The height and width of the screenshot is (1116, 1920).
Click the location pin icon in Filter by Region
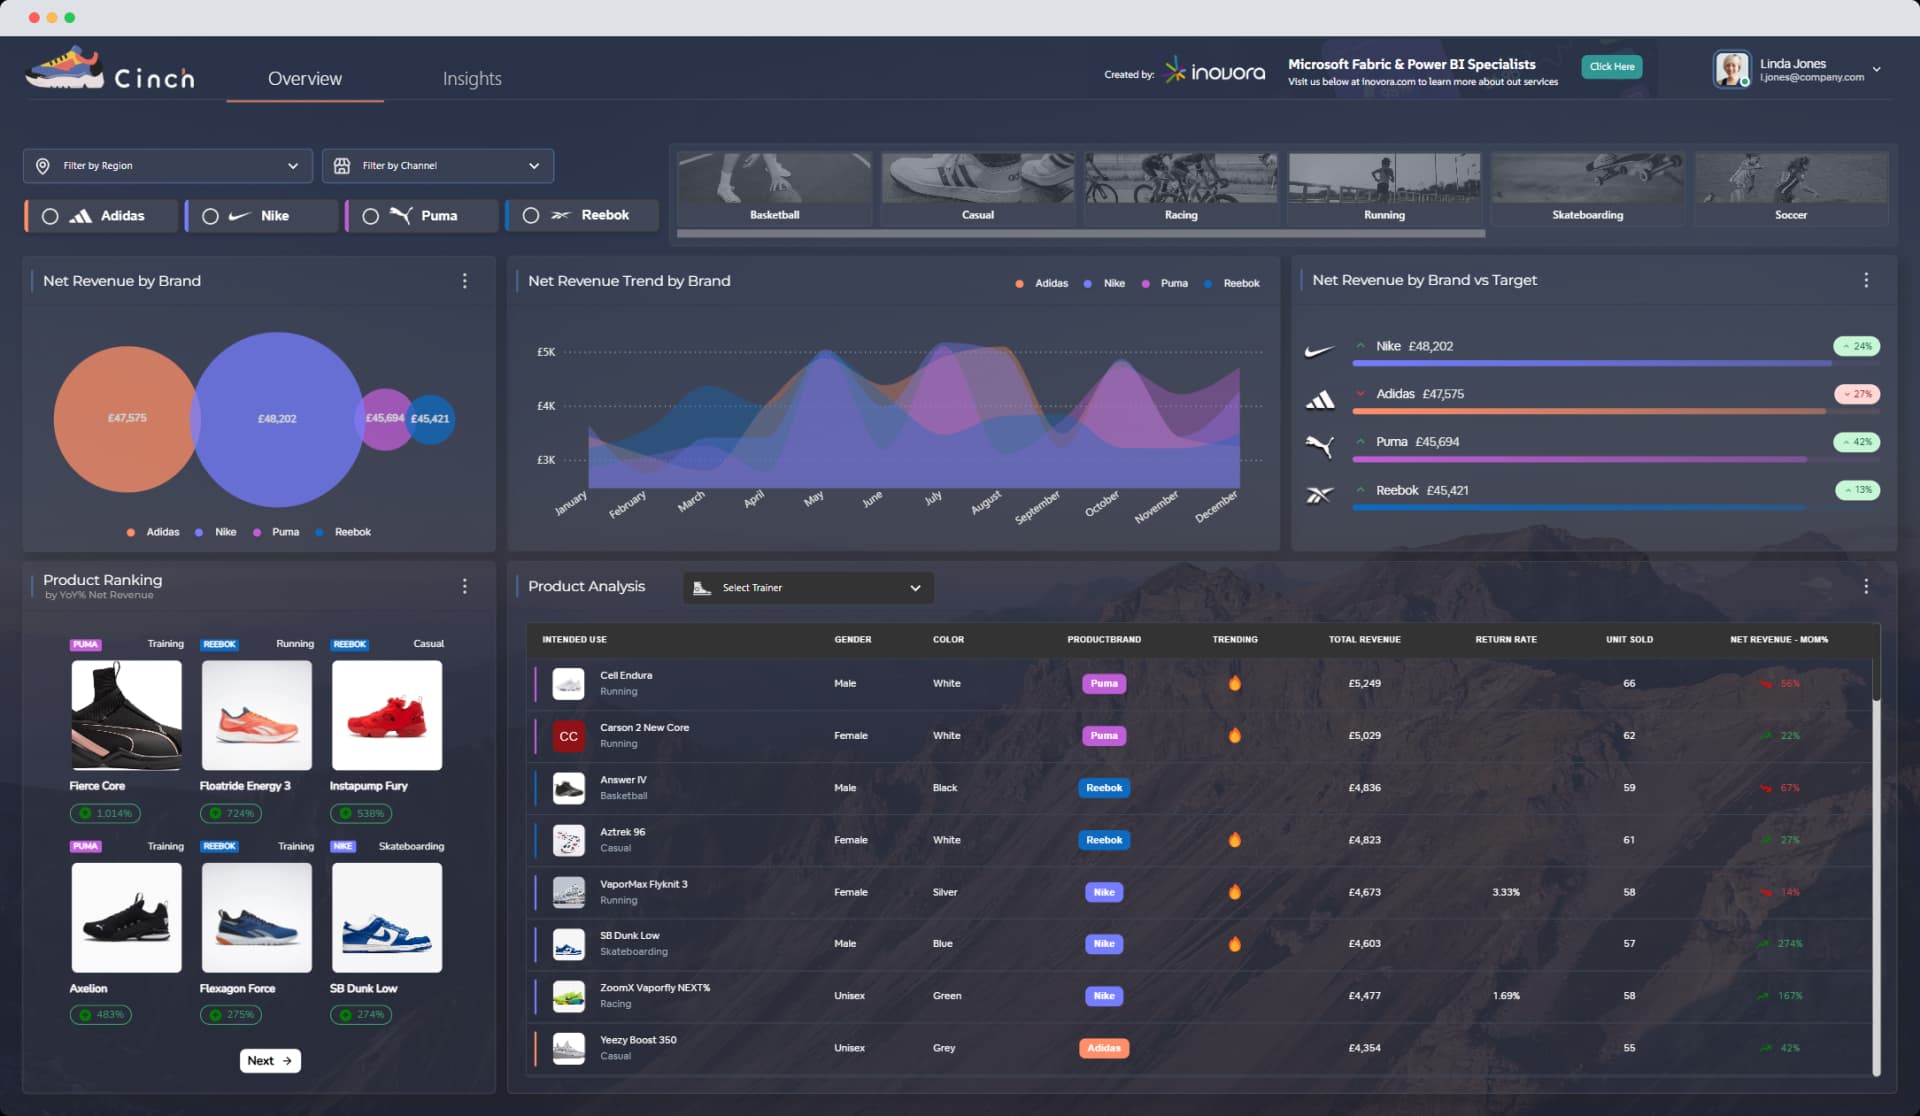click(43, 165)
